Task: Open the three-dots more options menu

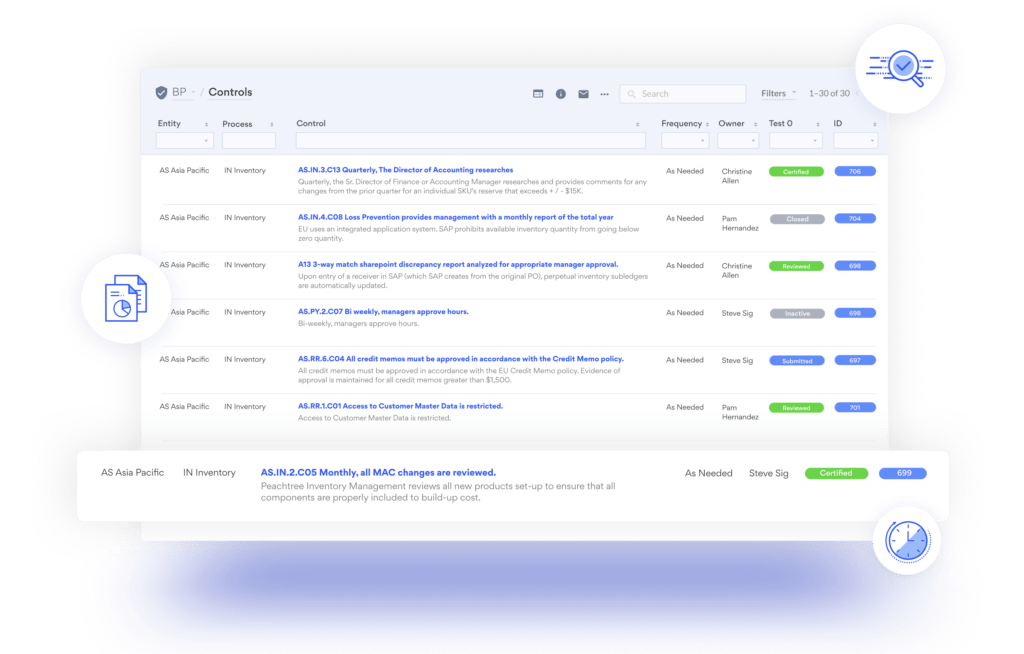Action: click(604, 94)
